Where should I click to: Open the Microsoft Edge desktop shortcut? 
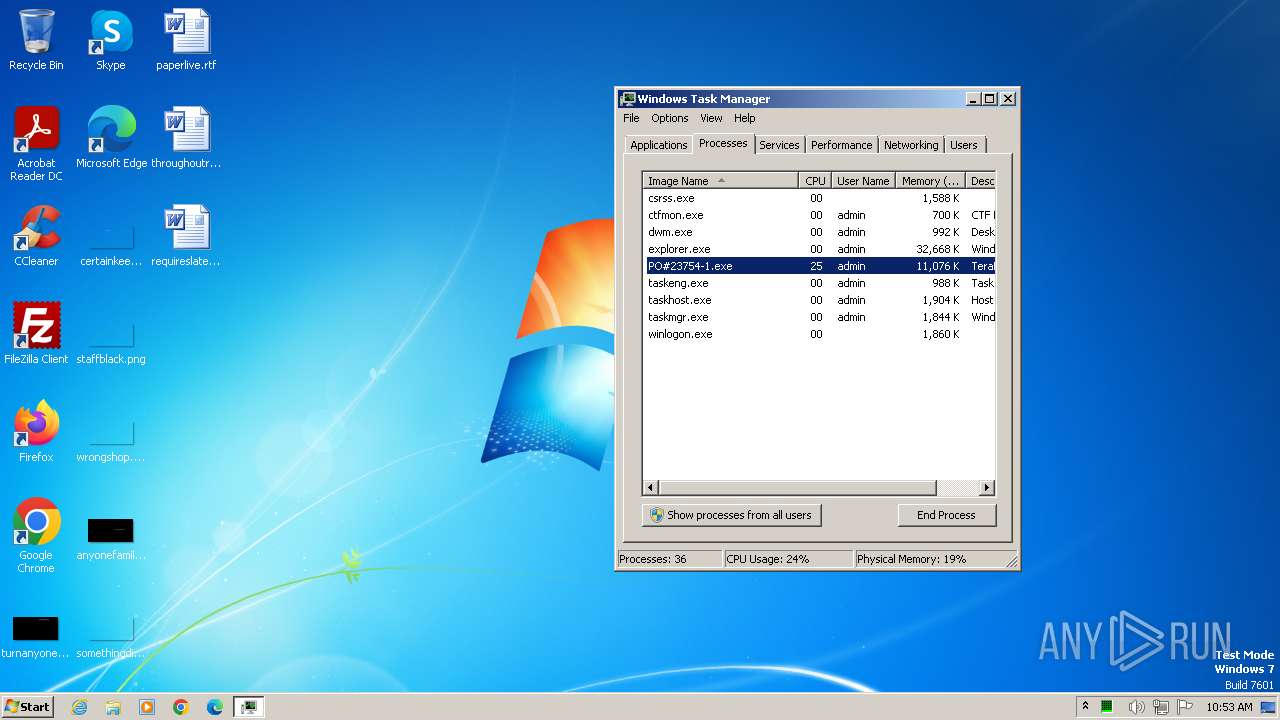111,138
